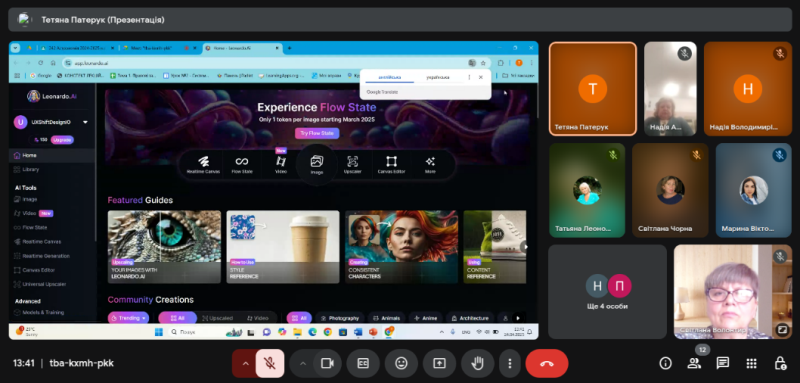Screen dimensions: 800x383
Task: Expand UXShiftDesignIO account dropdown
Action: tap(85, 122)
